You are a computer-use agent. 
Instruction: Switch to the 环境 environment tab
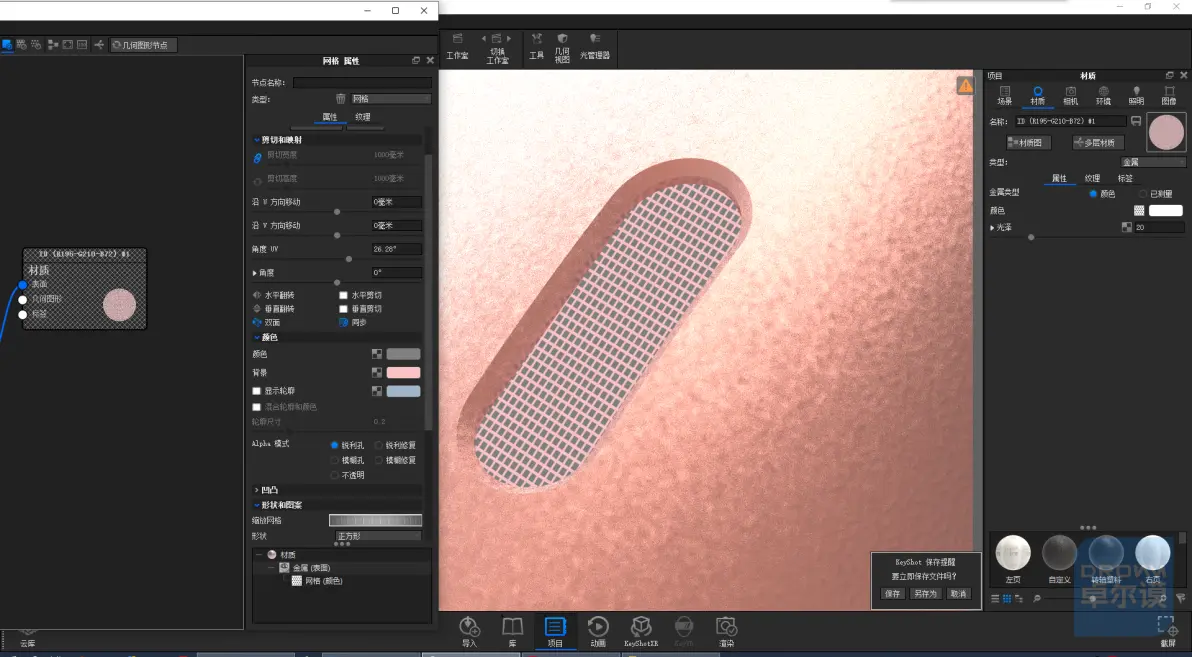(x=1103, y=96)
